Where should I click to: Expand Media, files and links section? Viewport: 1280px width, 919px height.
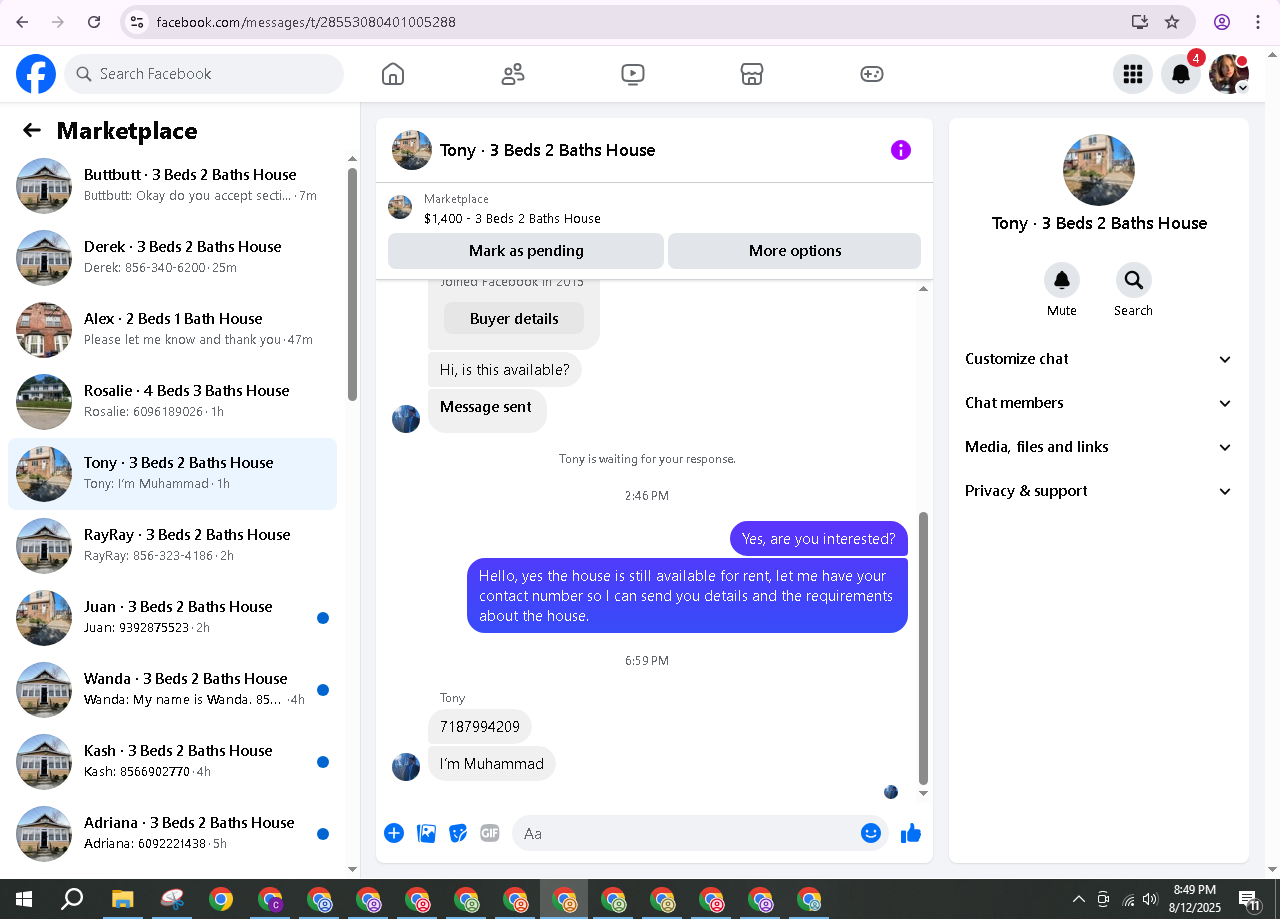1098,447
